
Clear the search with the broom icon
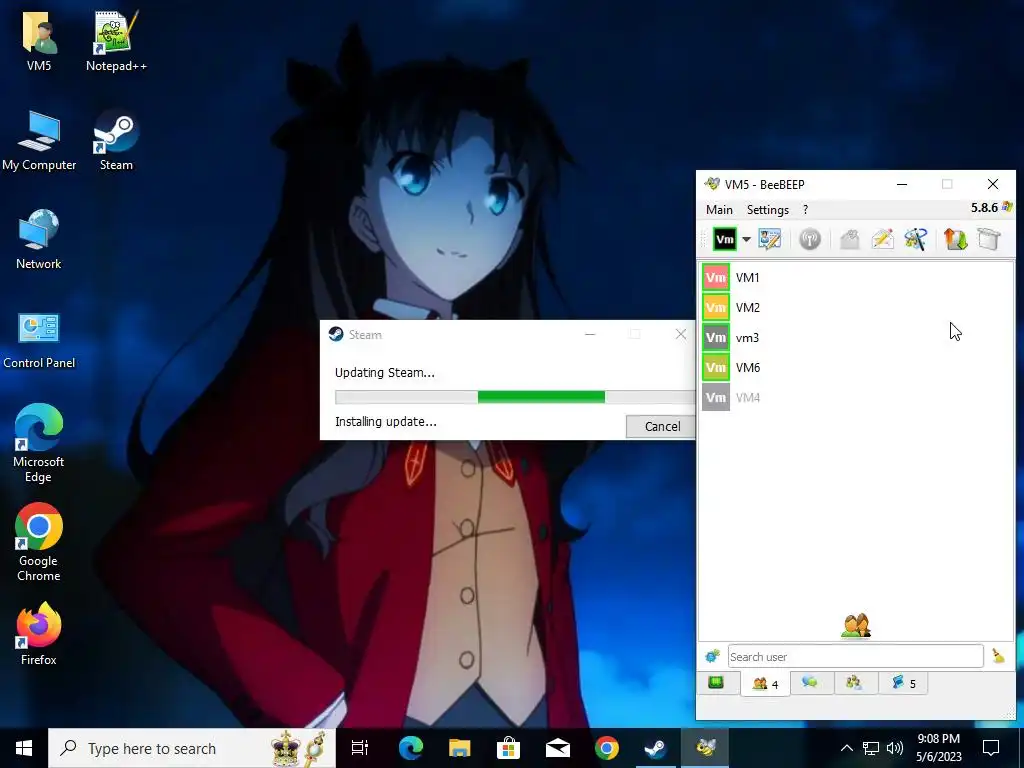[998, 656]
